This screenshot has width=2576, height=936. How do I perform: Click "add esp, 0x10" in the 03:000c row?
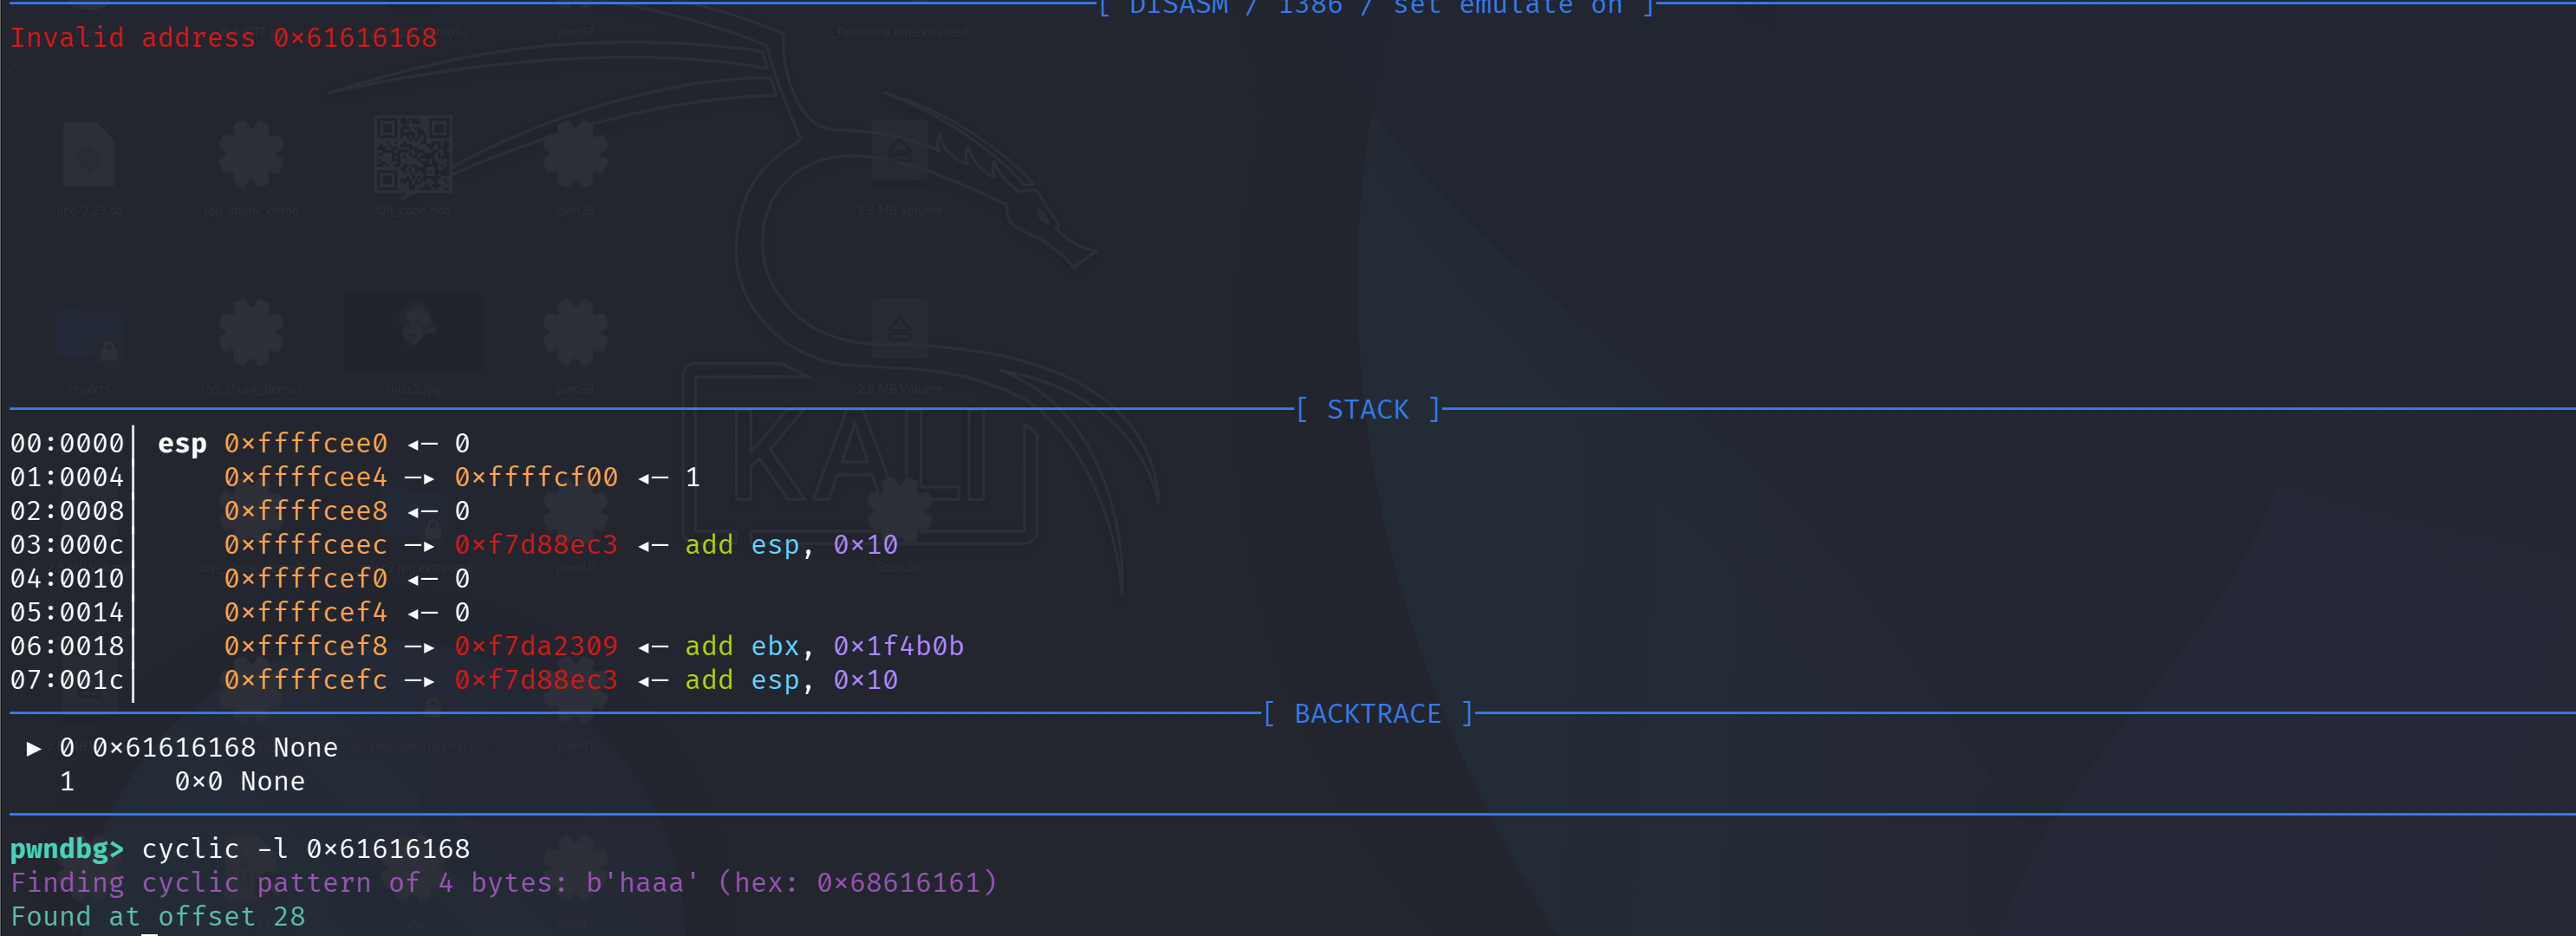791,545
